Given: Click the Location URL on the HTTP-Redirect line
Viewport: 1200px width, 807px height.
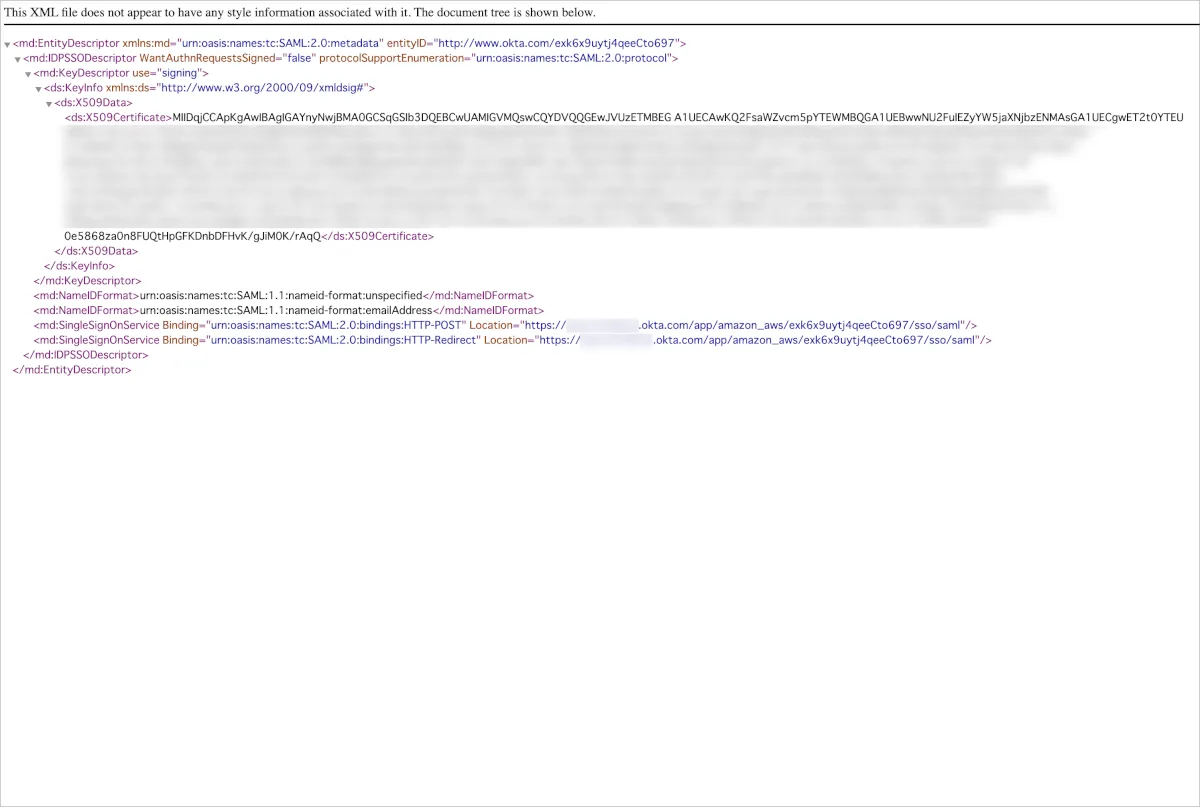Looking at the screenshot, I should pyautogui.click(x=758, y=340).
